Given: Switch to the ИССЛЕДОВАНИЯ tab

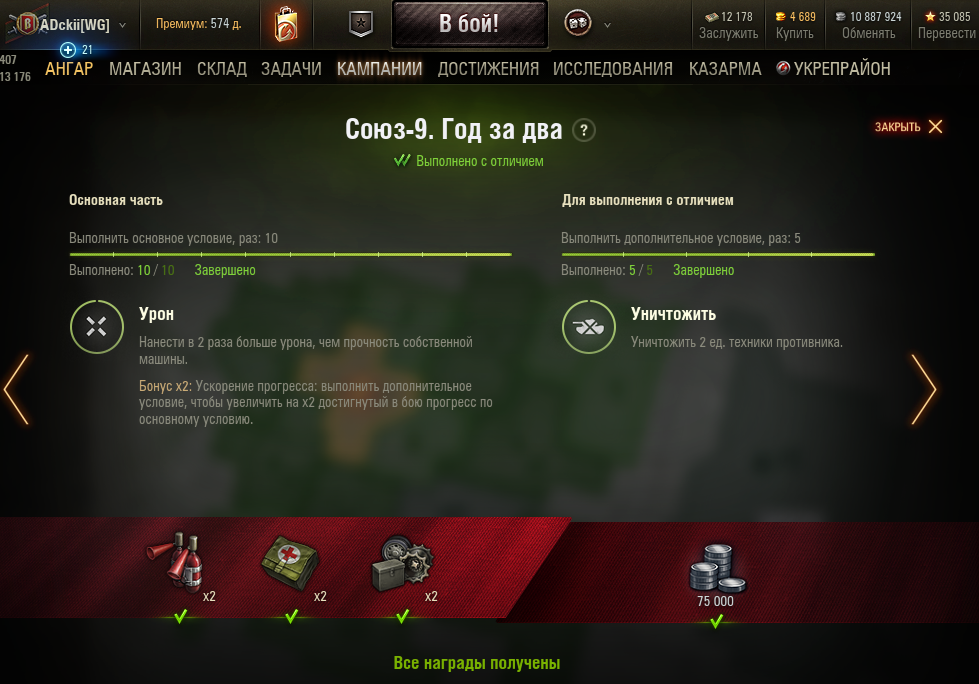Looking at the screenshot, I should [x=612, y=69].
